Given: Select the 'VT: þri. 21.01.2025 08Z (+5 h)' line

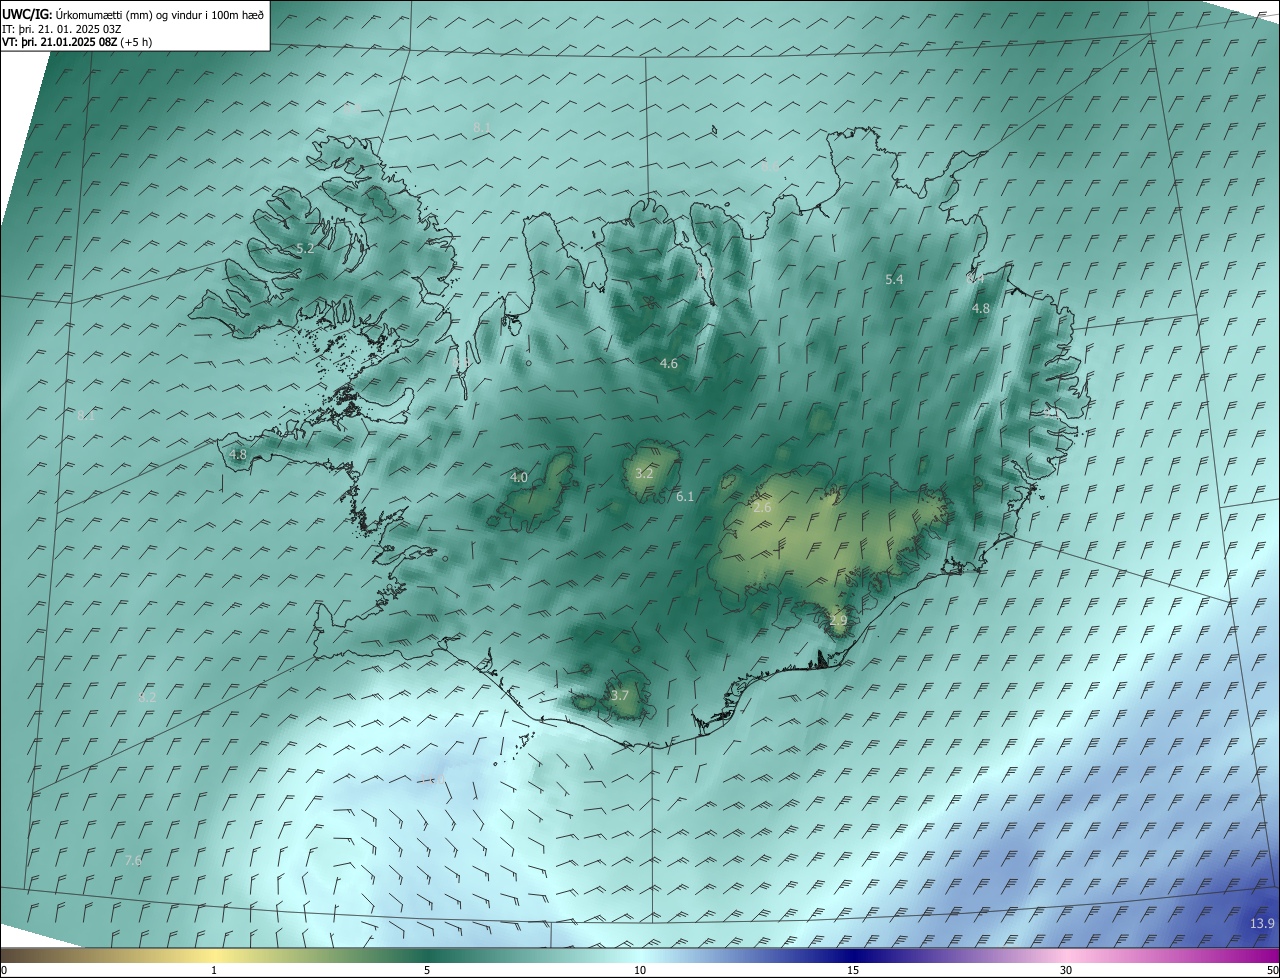Looking at the screenshot, I should pos(77,42).
